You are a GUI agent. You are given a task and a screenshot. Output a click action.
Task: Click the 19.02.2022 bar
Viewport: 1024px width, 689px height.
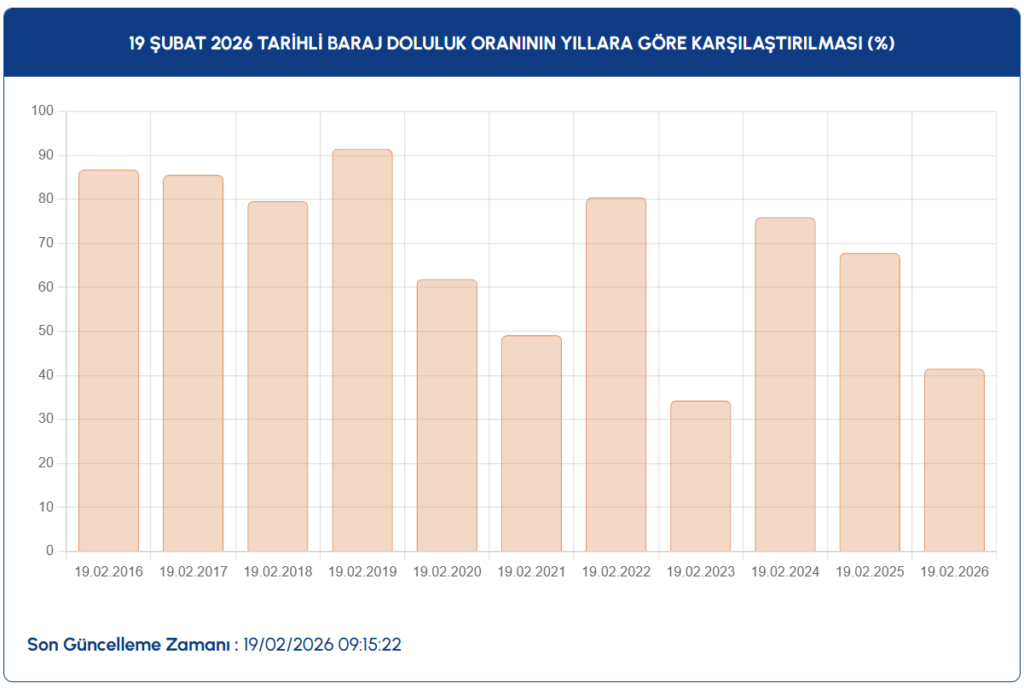tap(615, 375)
